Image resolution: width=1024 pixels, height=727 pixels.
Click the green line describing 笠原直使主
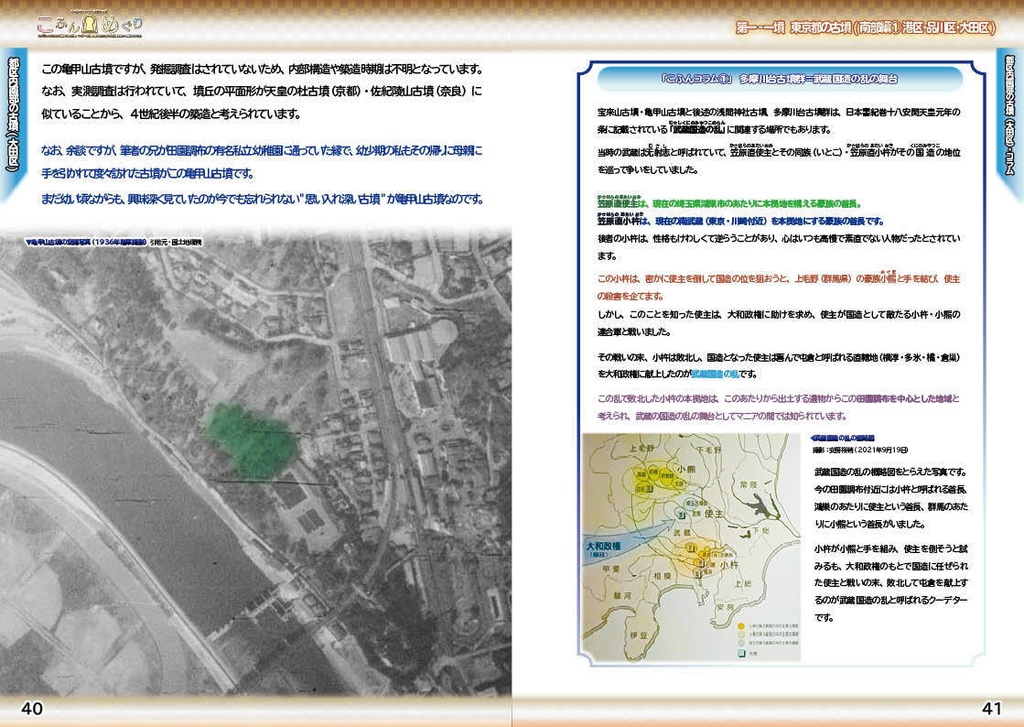tap(729, 203)
